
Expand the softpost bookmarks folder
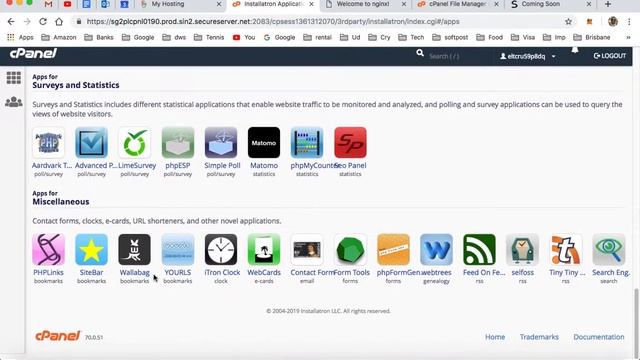pos(450,37)
